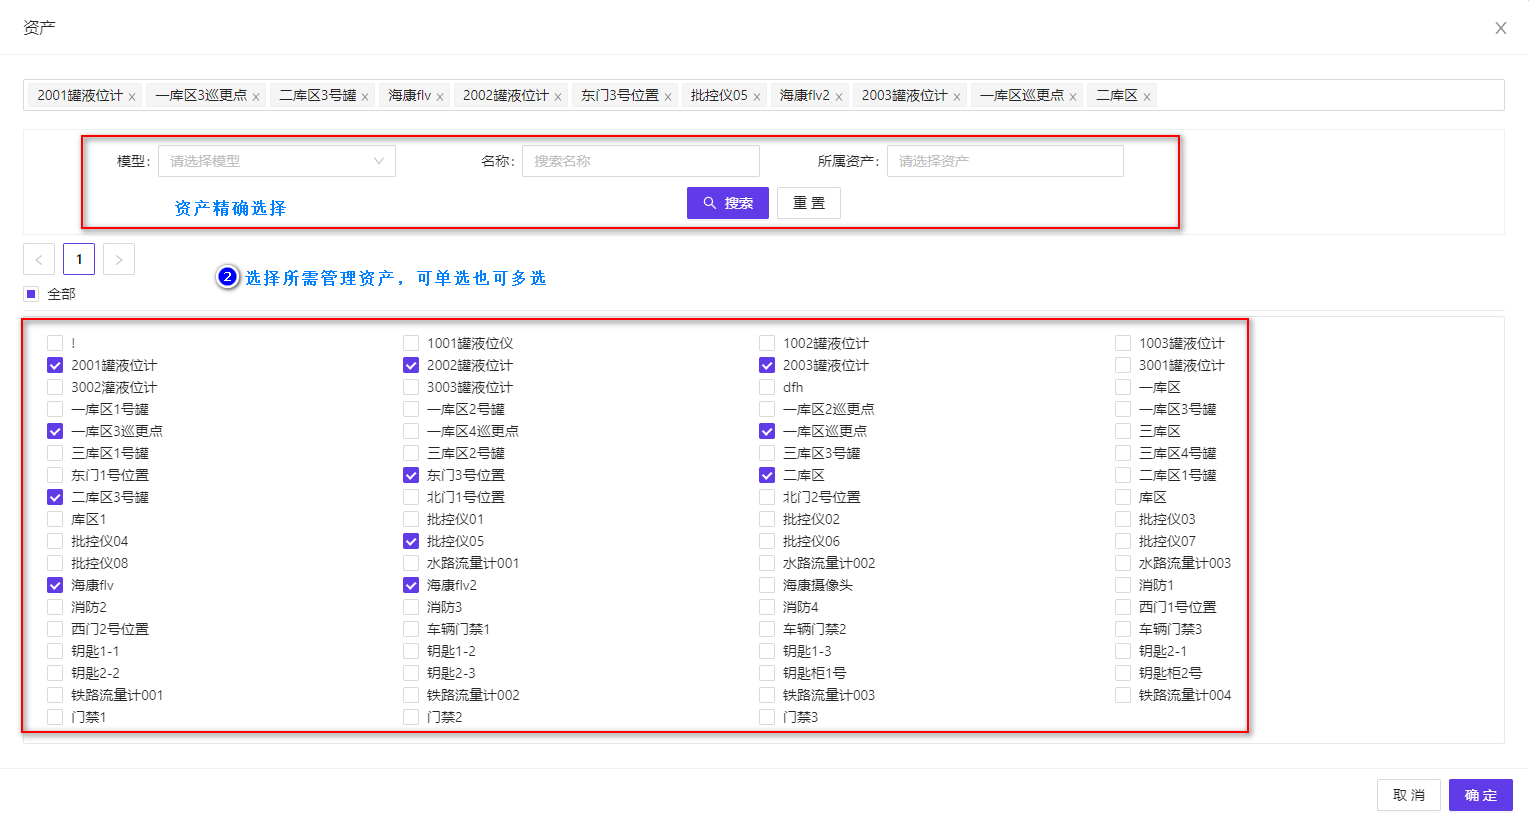
Task: Uncheck 东门3号位置 checkbox
Action: click(x=411, y=475)
